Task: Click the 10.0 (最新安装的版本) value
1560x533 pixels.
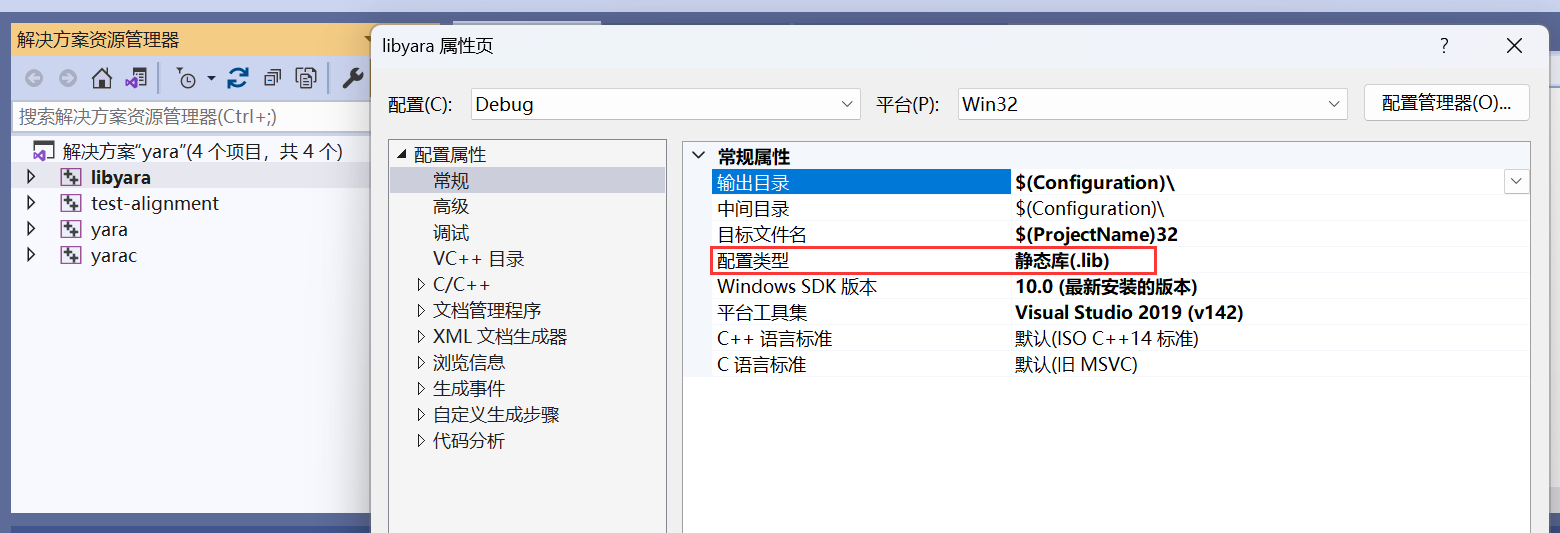Action: [1106, 286]
